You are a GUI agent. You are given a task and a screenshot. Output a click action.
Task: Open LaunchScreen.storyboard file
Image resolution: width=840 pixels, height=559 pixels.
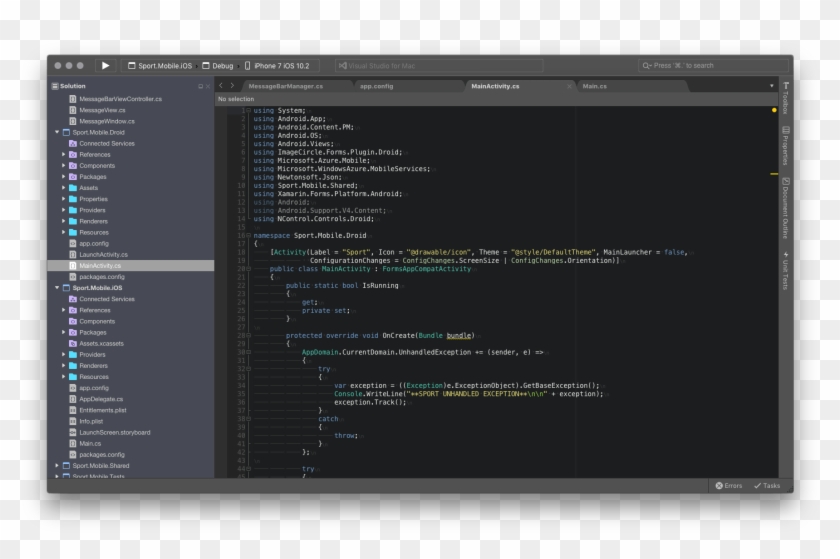(115, 433)
